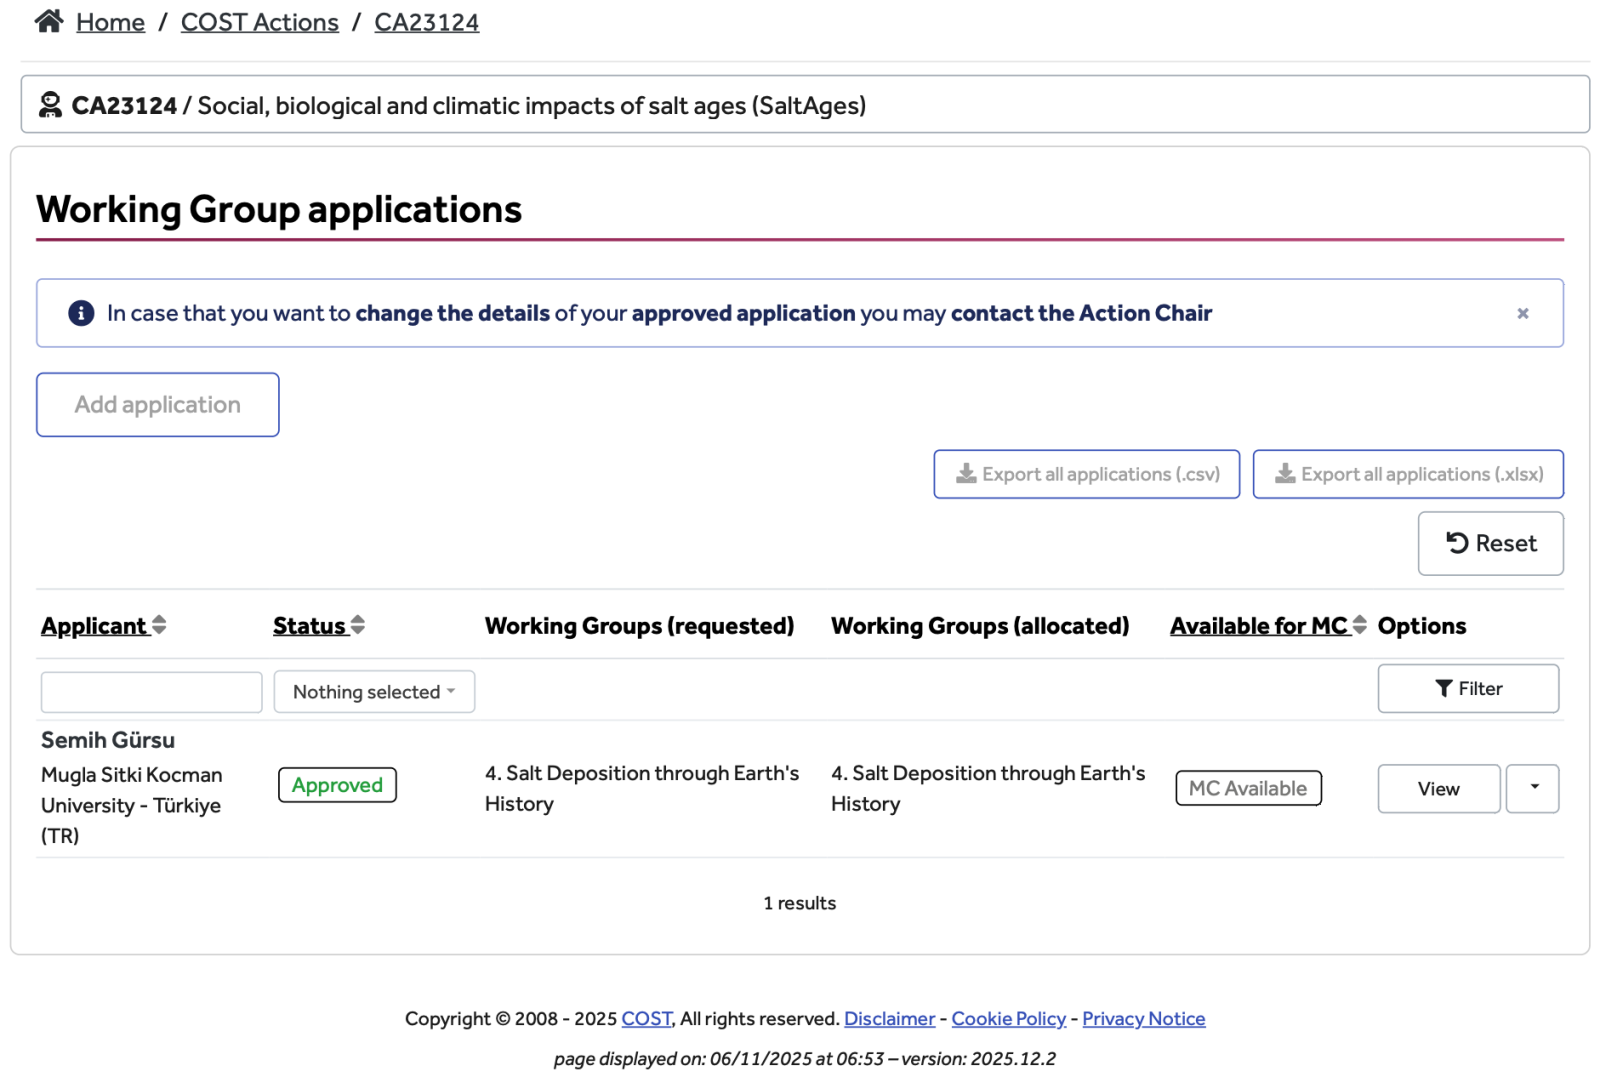Click the info icon in the notice banner
1600x1077 pixels.
click(x=81, y=313)
